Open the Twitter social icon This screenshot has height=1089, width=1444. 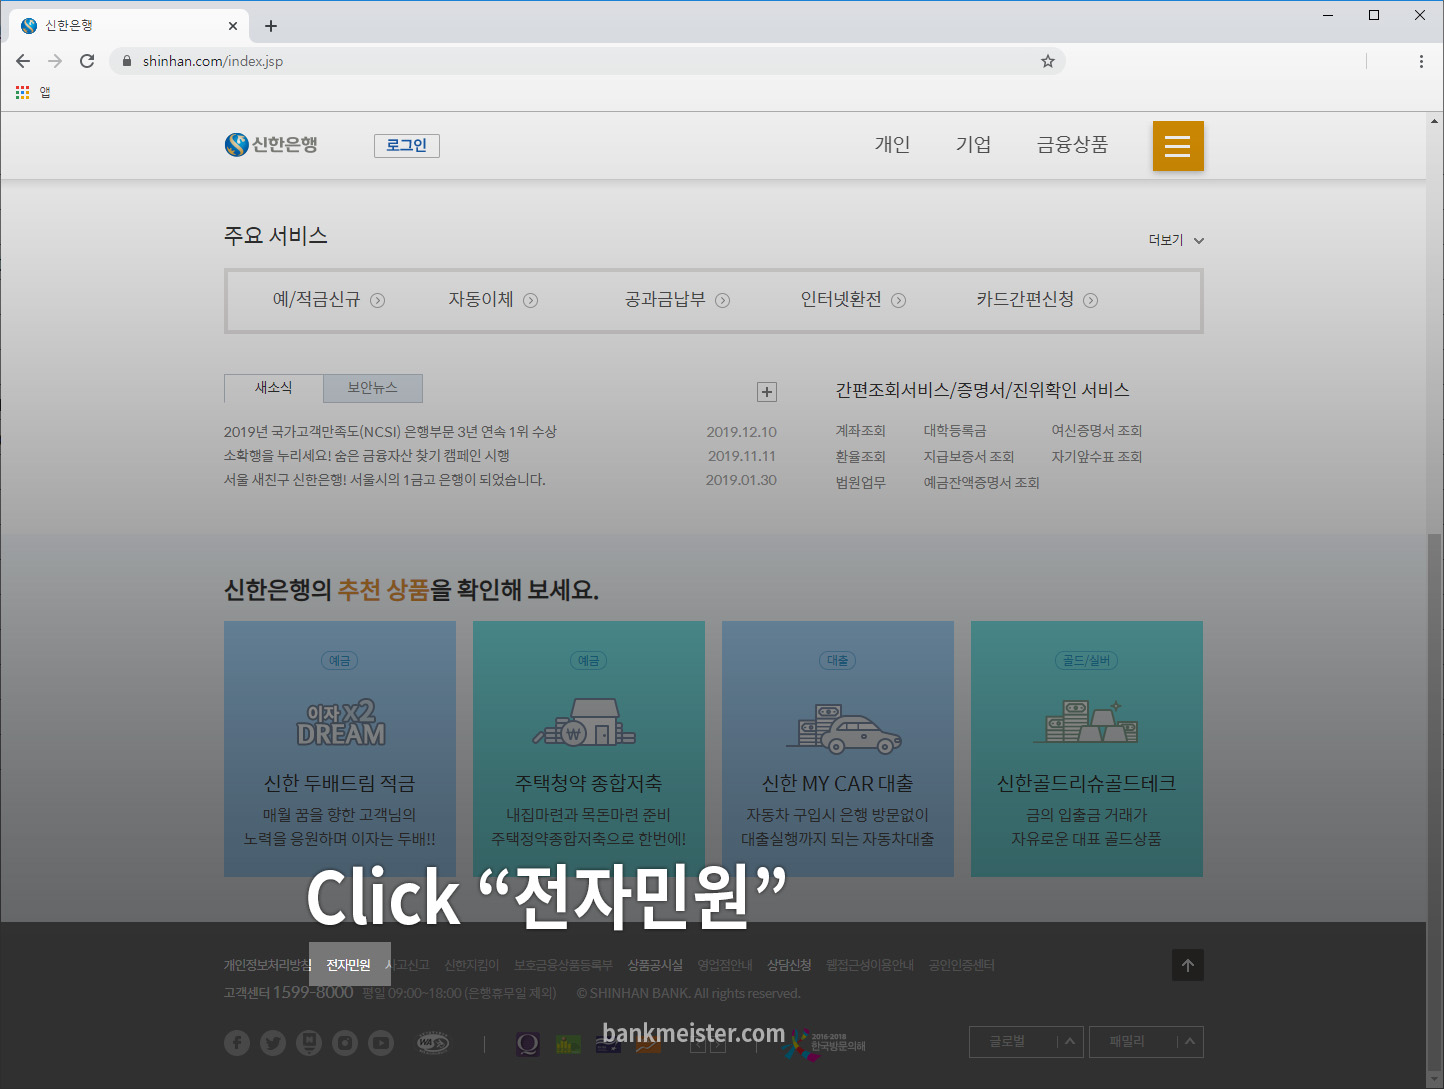(x=273, y=1043)
